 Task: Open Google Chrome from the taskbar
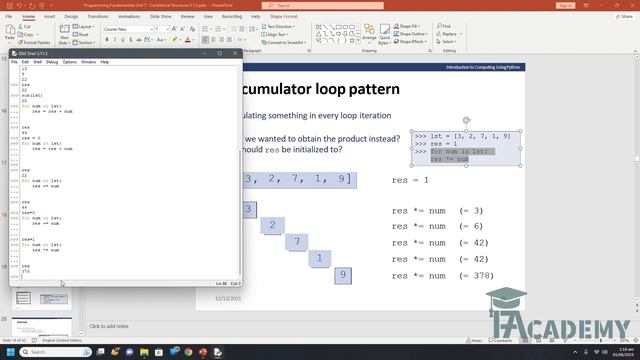(188, 352)
